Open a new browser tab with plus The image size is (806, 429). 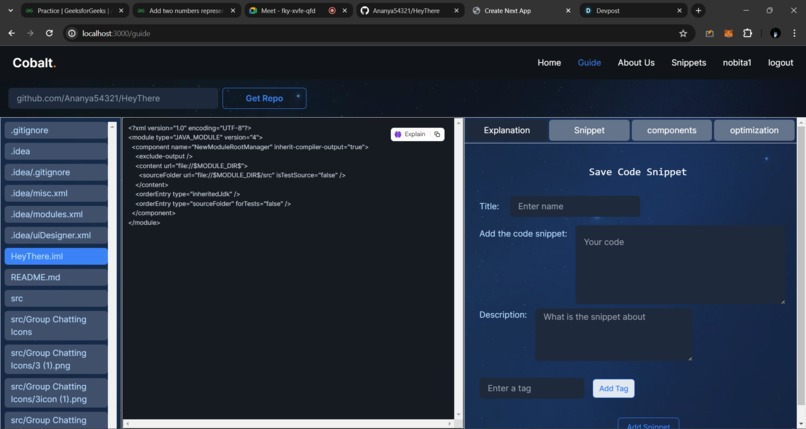[698, 10]
